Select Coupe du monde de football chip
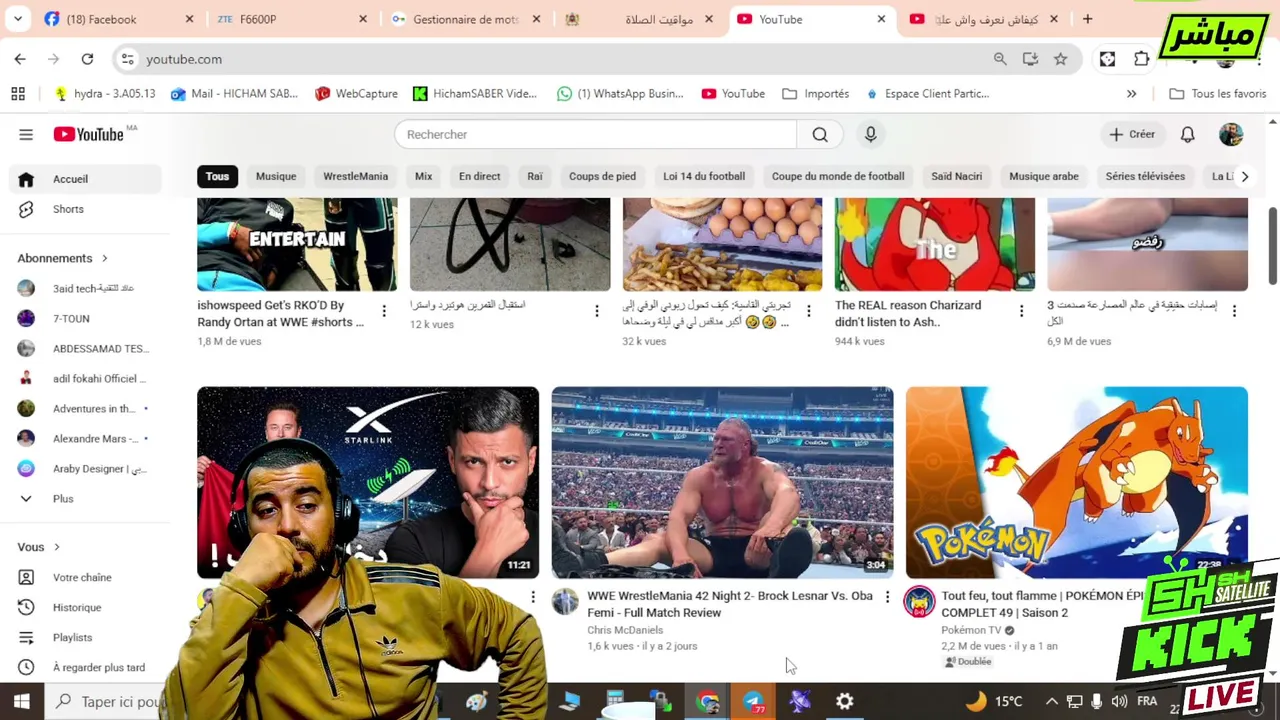The width and height of the screenshot is (1280, 720). click(x=838, y=176)
